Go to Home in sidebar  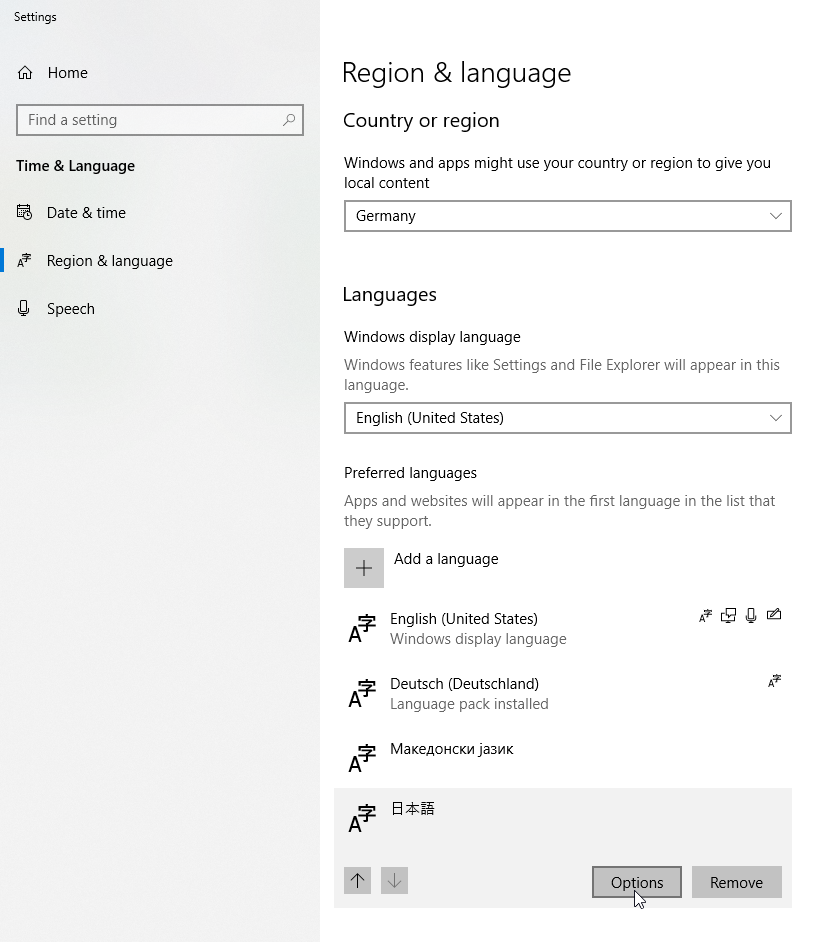click(67, 73)
